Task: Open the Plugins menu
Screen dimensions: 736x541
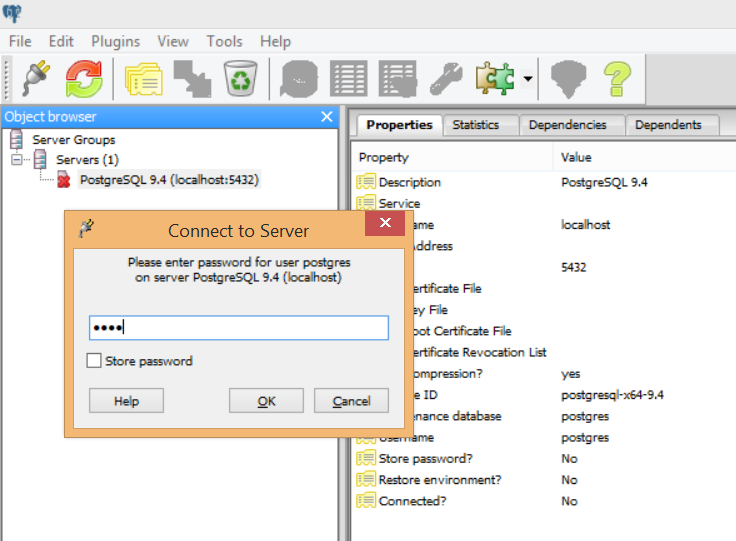Action: [x=115, y=41]
